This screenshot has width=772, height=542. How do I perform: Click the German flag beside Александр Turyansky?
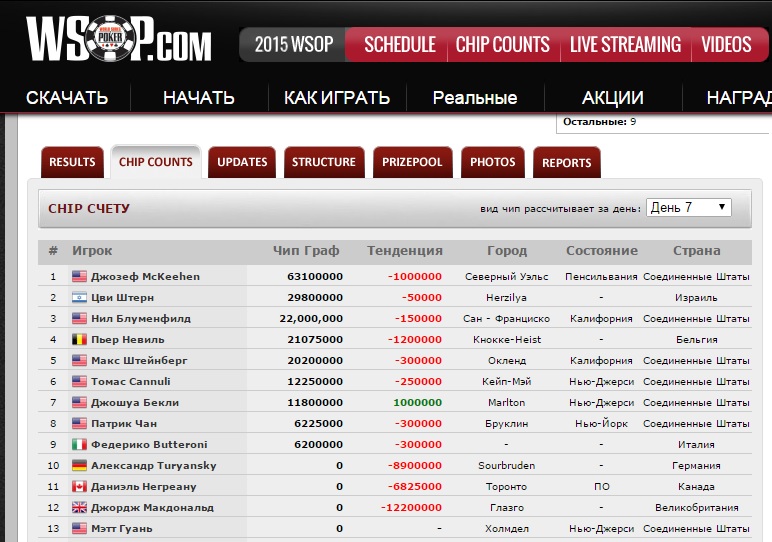click(79, 465)
